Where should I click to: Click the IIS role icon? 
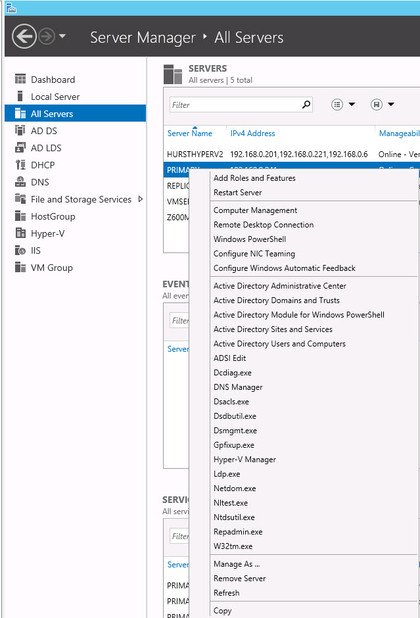20,250
